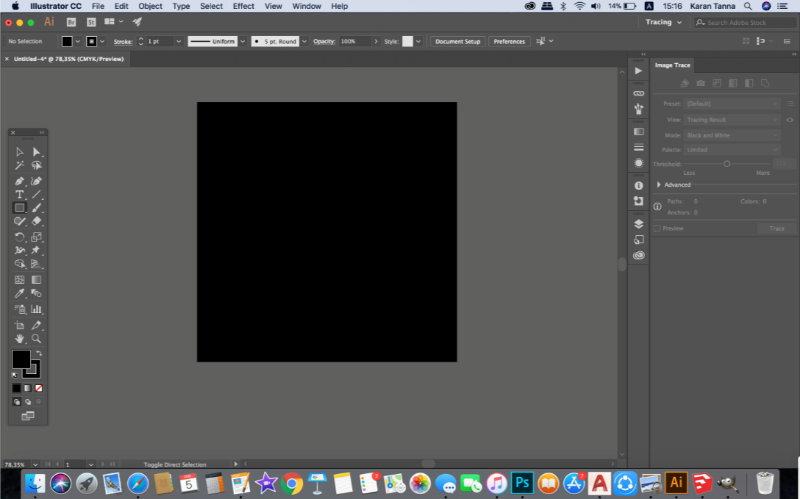
Task: Click the Document Setup button
Action: 458,41
